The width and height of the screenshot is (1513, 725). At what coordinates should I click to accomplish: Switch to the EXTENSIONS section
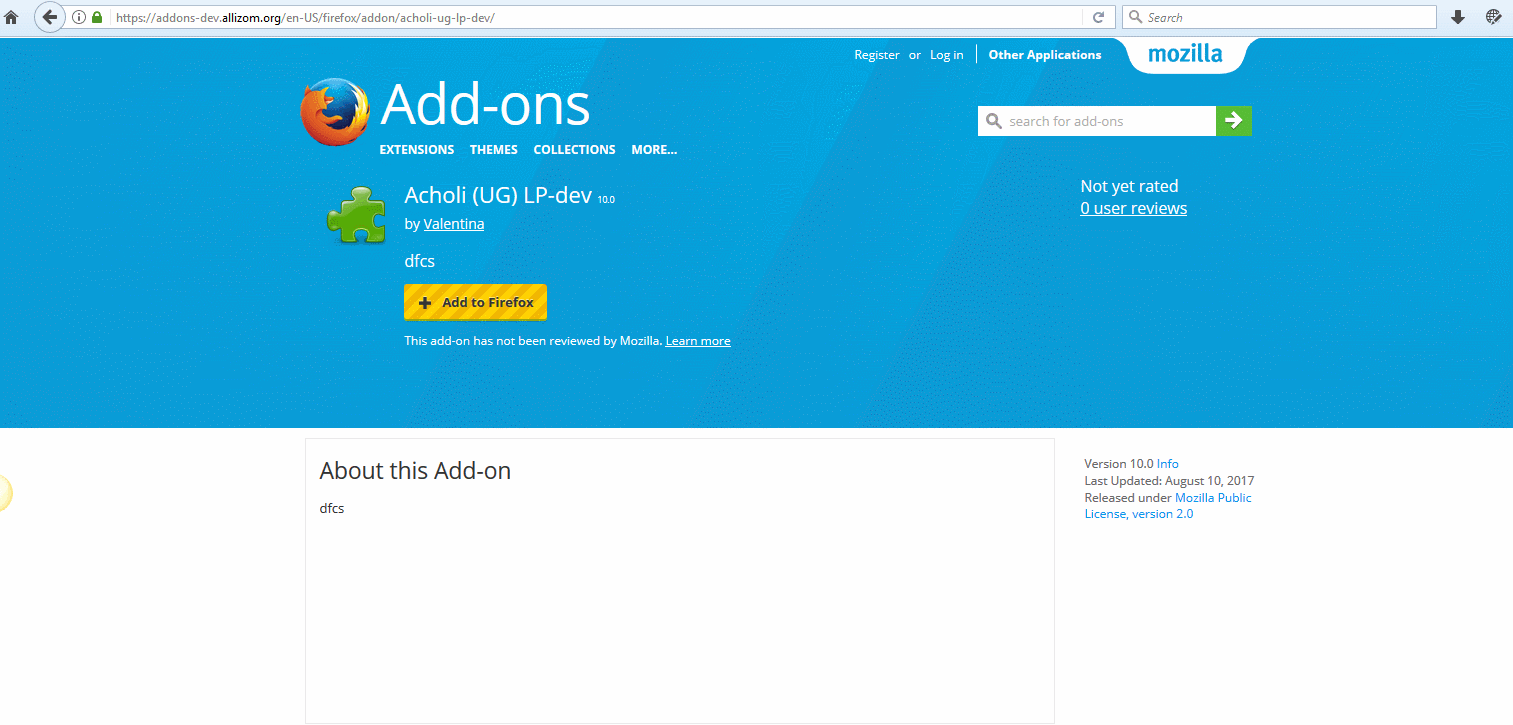pyautogui.click(x=416, y=150)
